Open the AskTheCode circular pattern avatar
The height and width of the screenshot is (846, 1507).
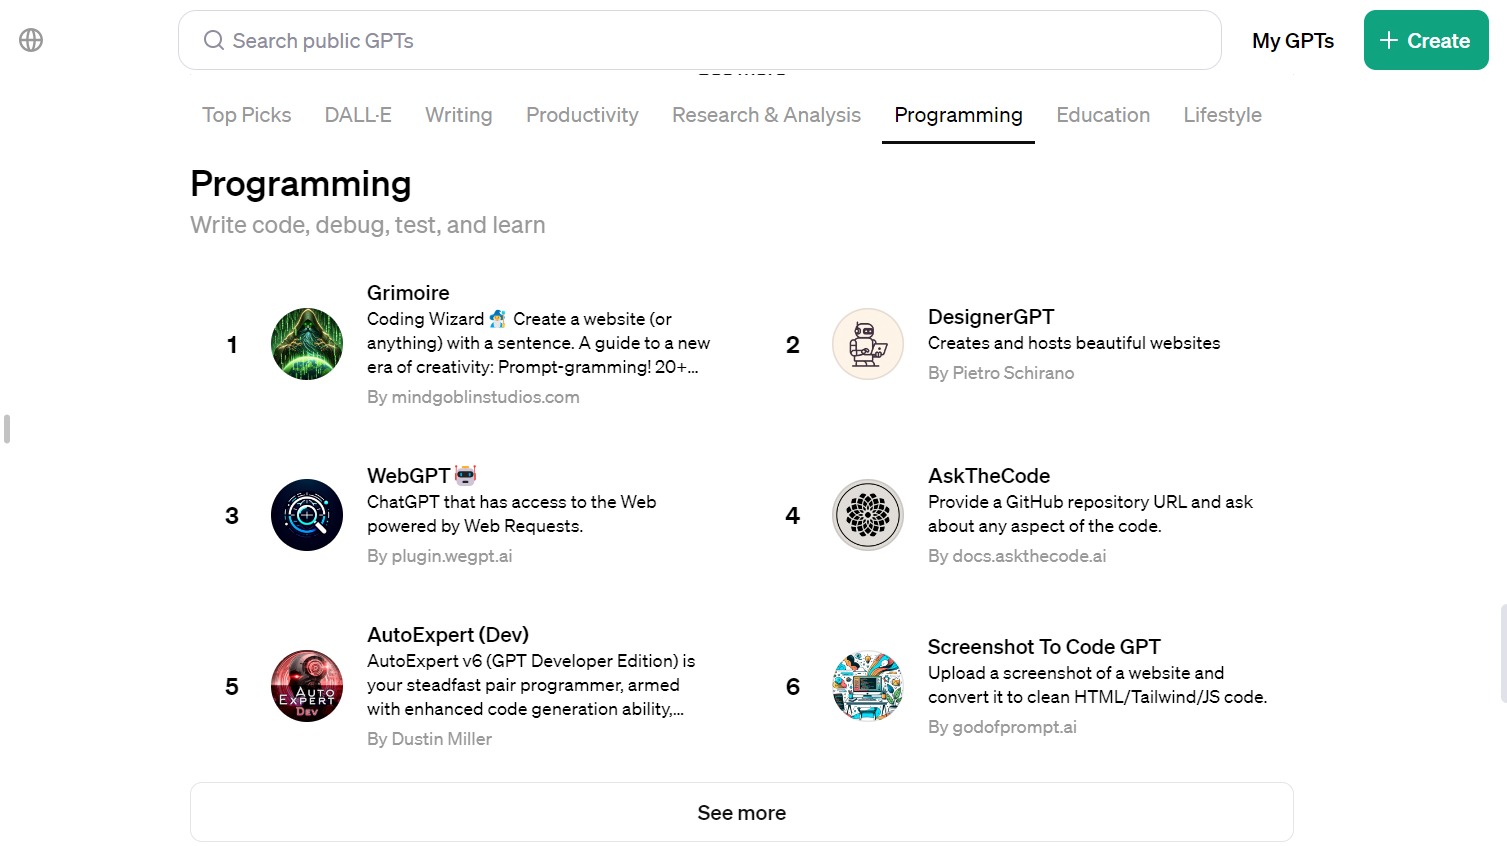click(868, 515)
